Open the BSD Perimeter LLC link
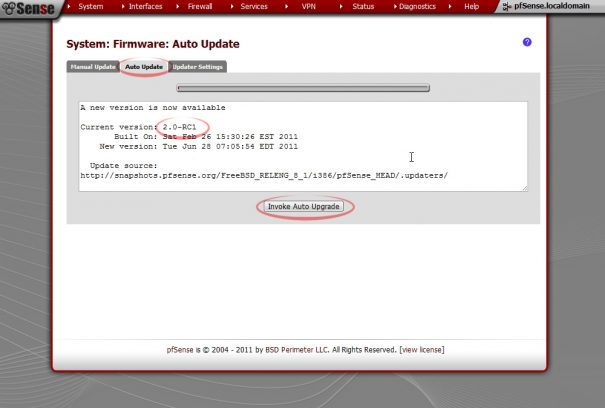Image resolution: width=605 pixels, height=408 pixels. click(x=296, y=350)
